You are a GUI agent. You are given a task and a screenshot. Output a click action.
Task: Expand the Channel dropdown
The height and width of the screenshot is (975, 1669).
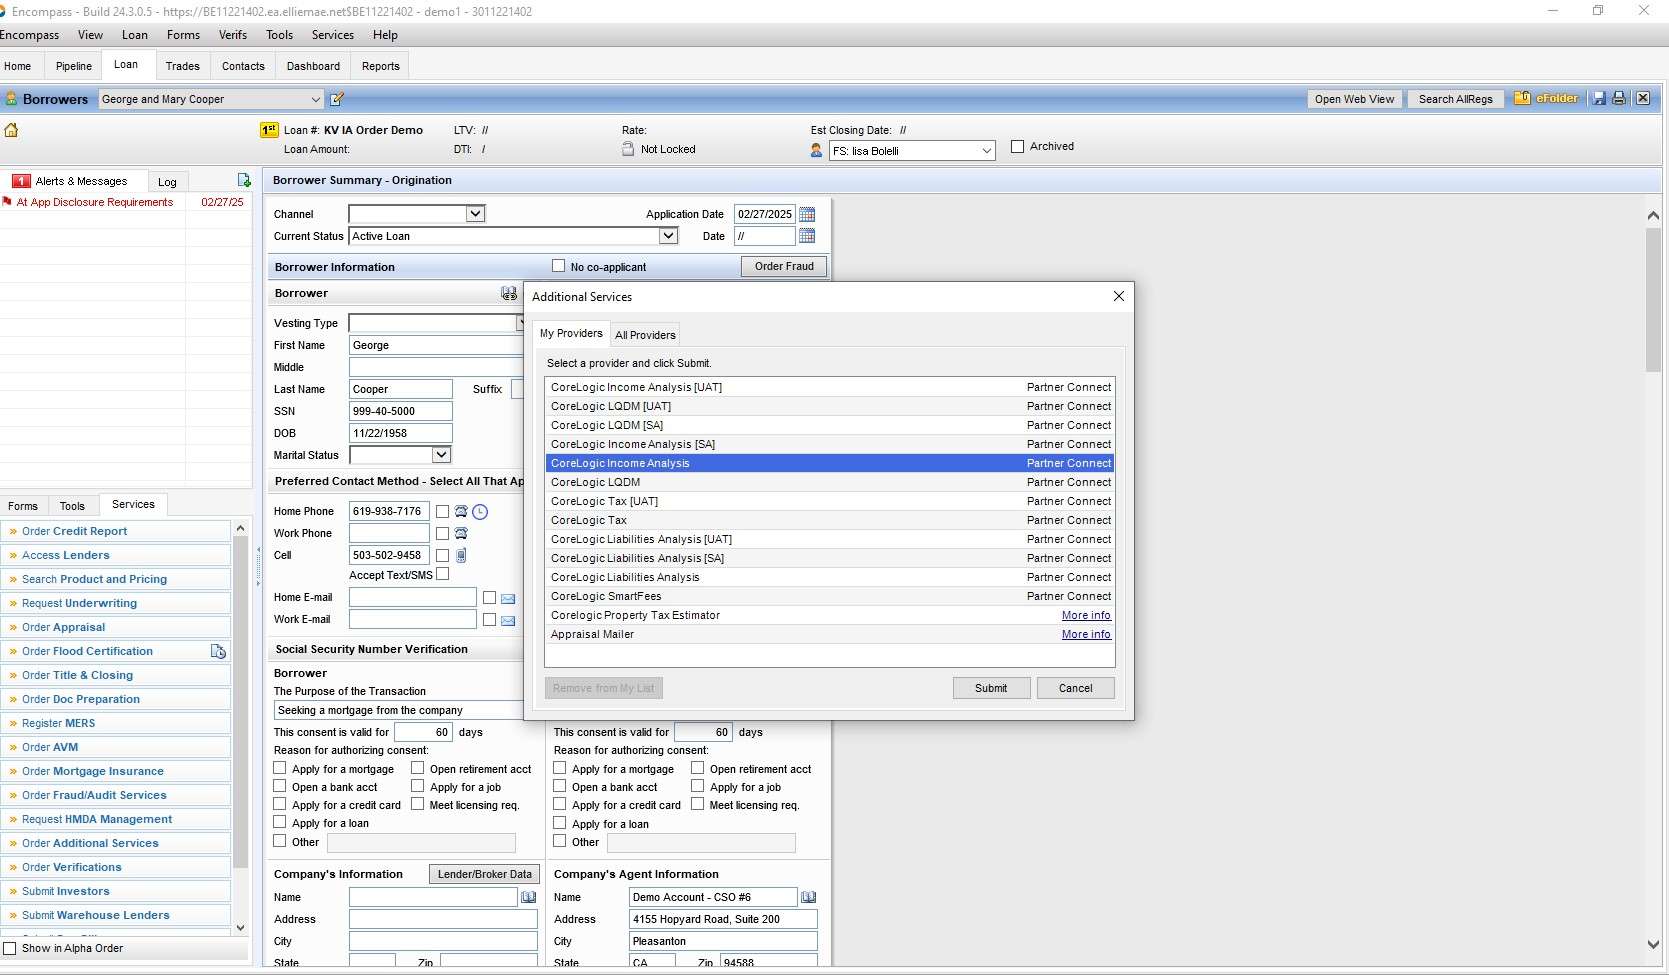pos(475,213)
